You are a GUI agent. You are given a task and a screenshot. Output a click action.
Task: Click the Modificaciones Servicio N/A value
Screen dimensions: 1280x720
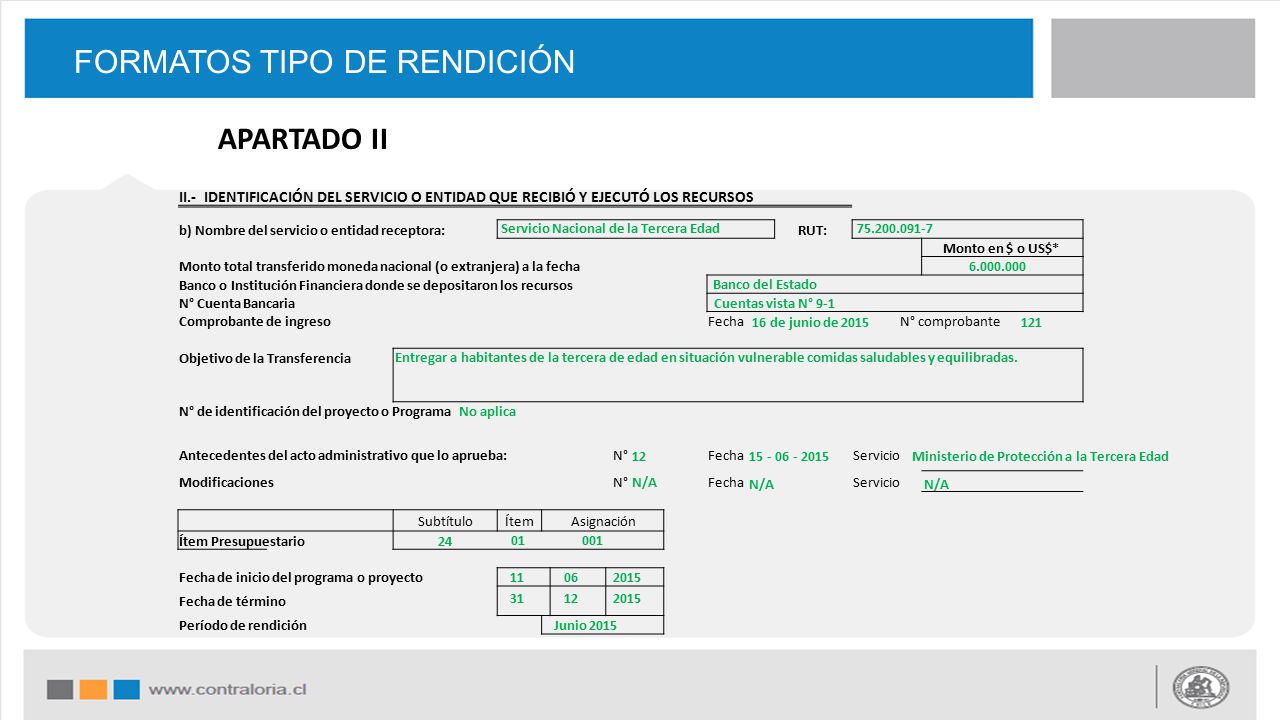click(x=936, y=485)
